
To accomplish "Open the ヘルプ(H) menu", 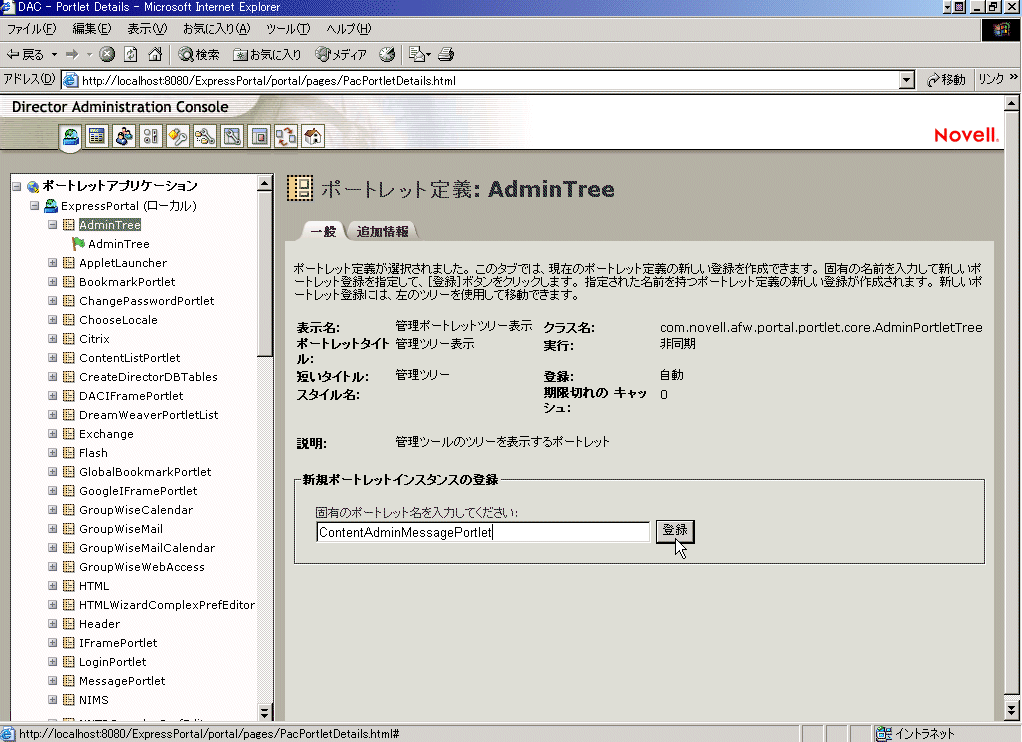I will pyautogui.click(x=349, y=29).
